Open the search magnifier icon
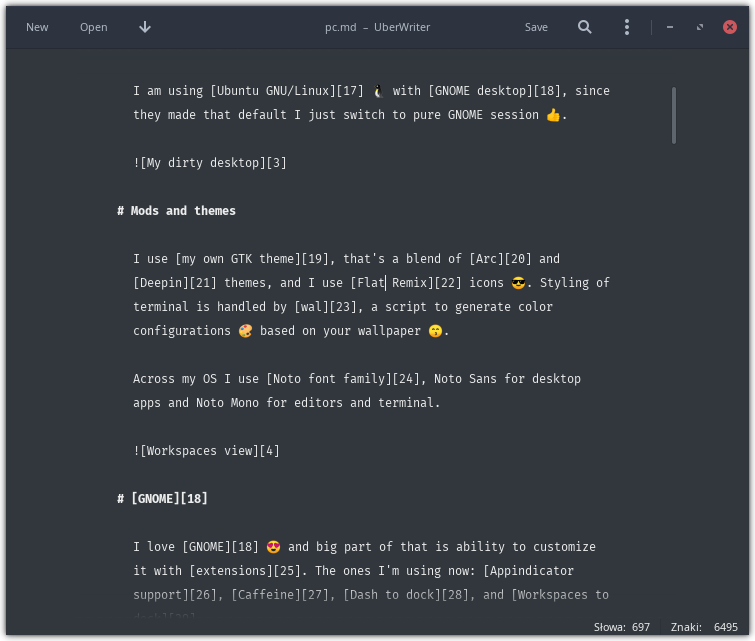 click(585, 27)
